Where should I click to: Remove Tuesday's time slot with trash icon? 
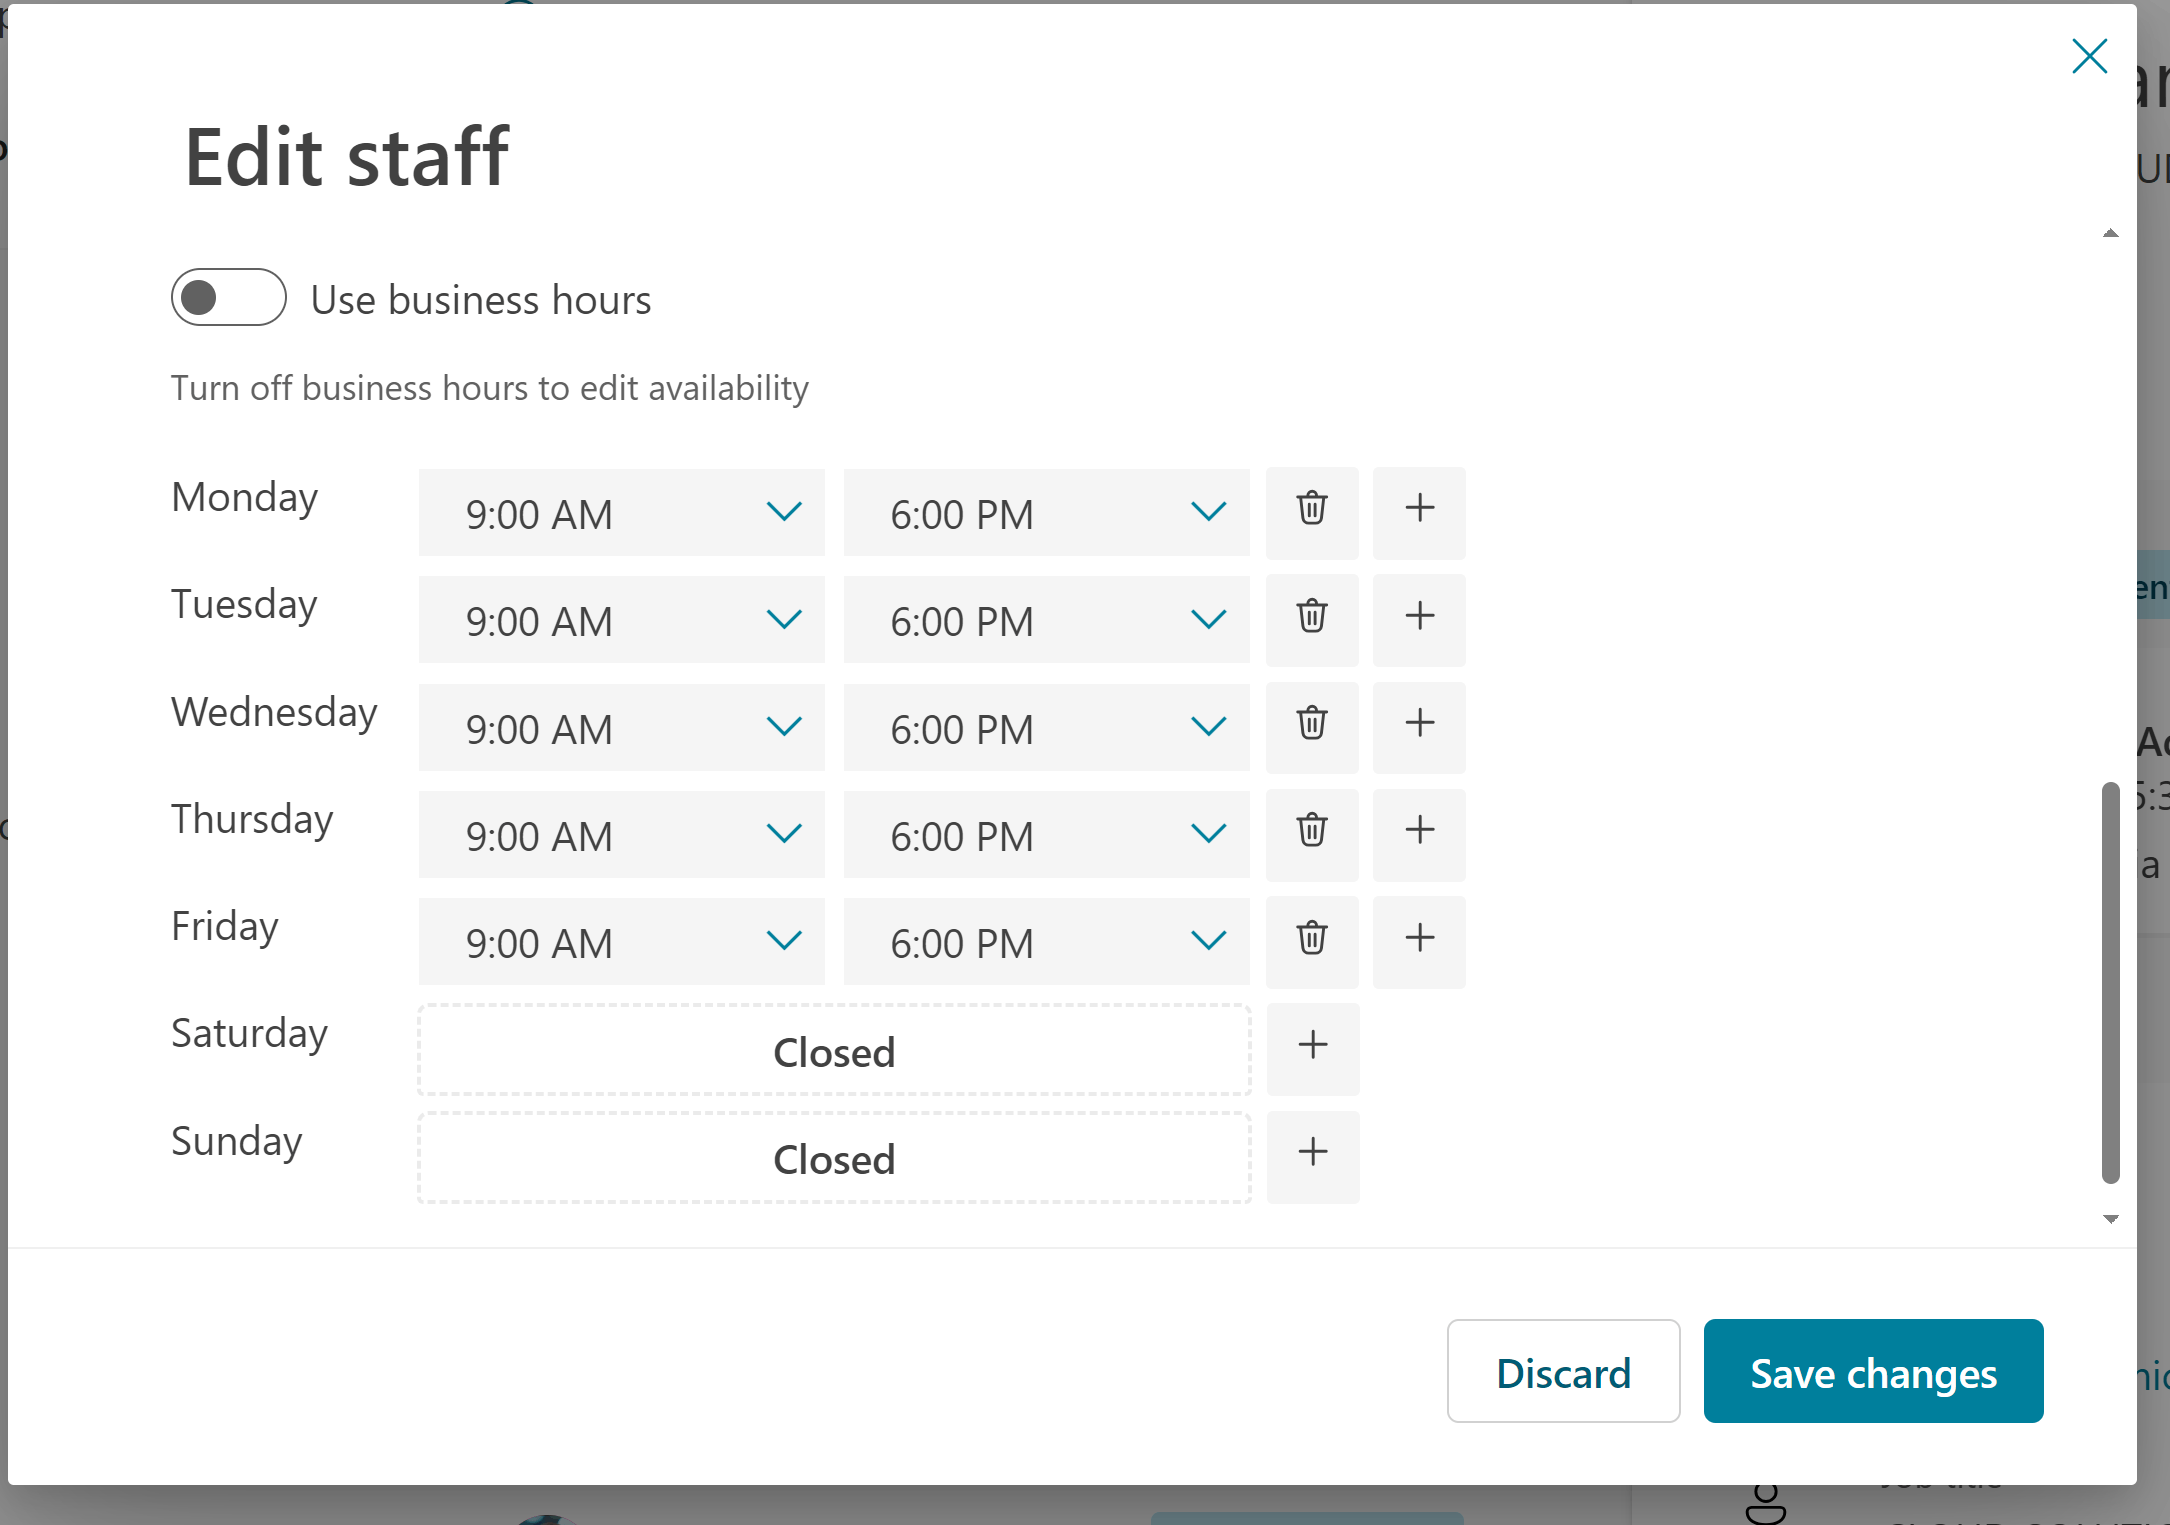pos(1312,619)
